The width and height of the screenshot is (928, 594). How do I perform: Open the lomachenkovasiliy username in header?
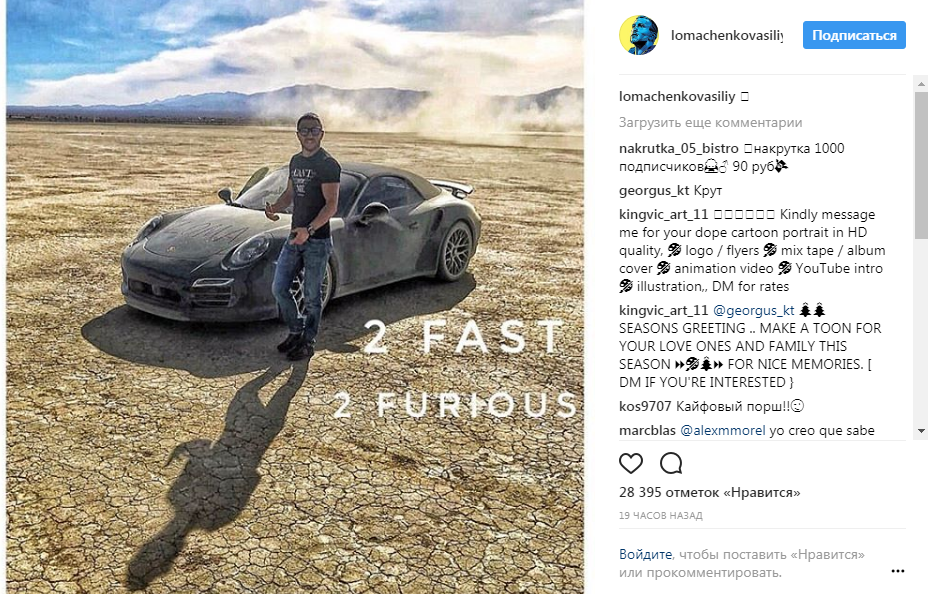[727, 35]
